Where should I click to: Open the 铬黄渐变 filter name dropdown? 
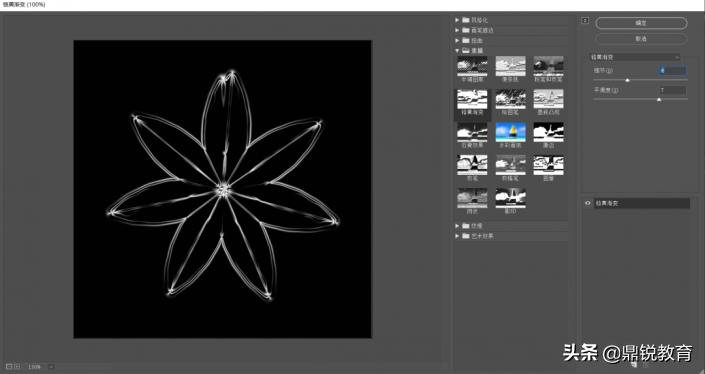coord(634,57)
